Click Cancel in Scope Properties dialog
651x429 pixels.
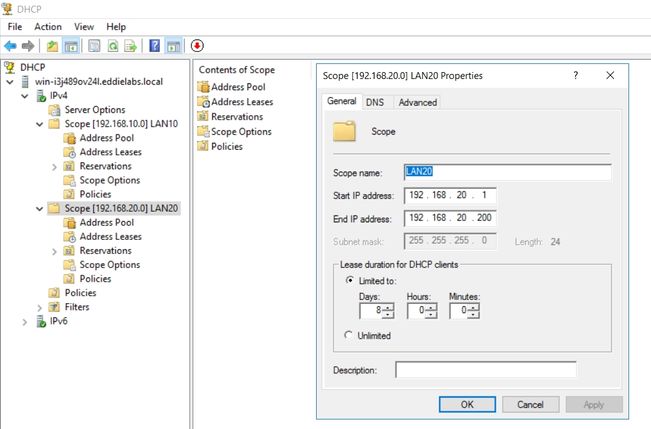(531, 404)
